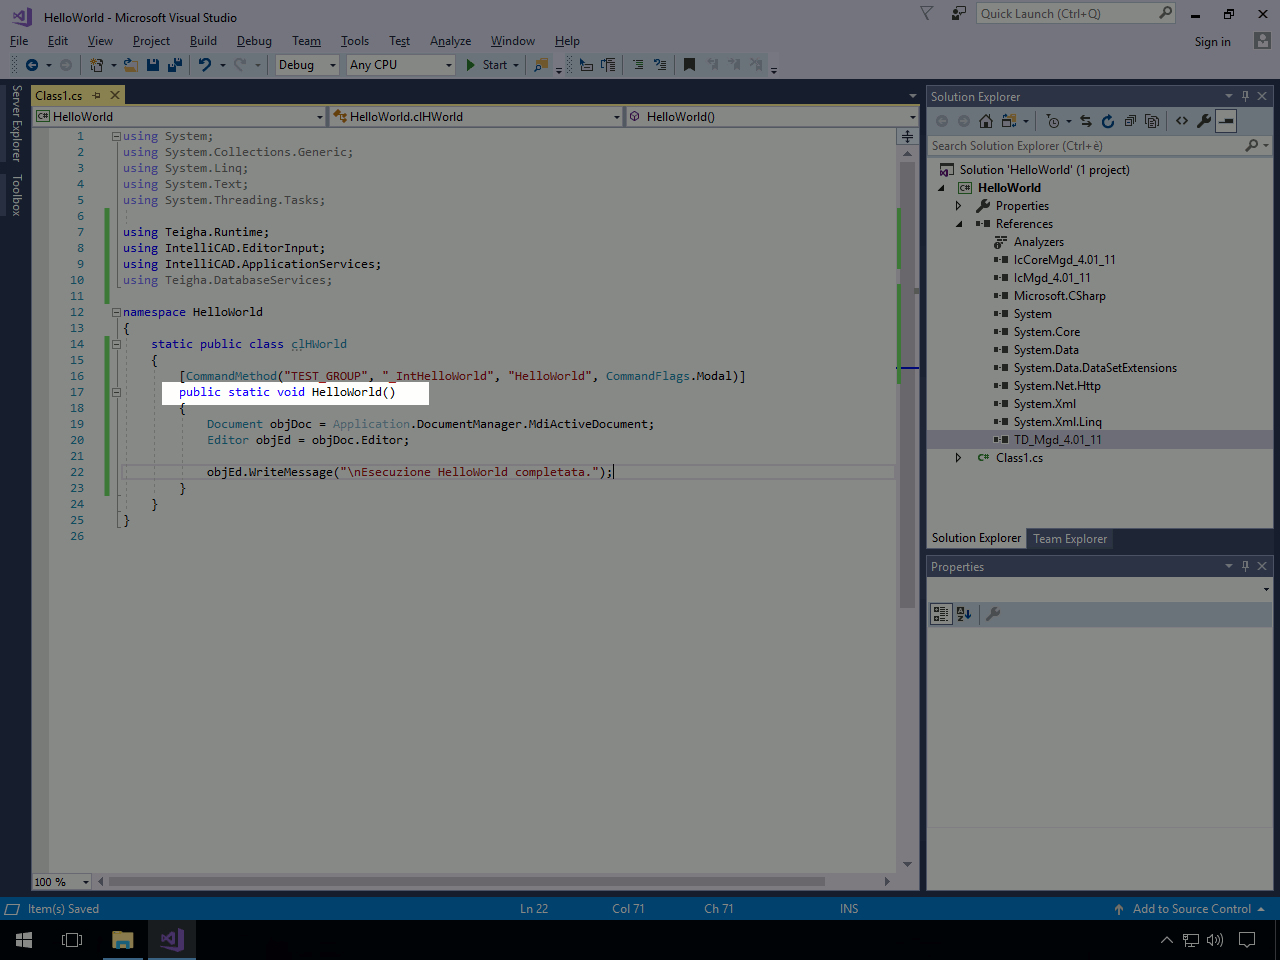Toggle Categorized view in Properties panel
This screenshot has width=1280, height=960.
pyautogui.click(x=941, y=614)
